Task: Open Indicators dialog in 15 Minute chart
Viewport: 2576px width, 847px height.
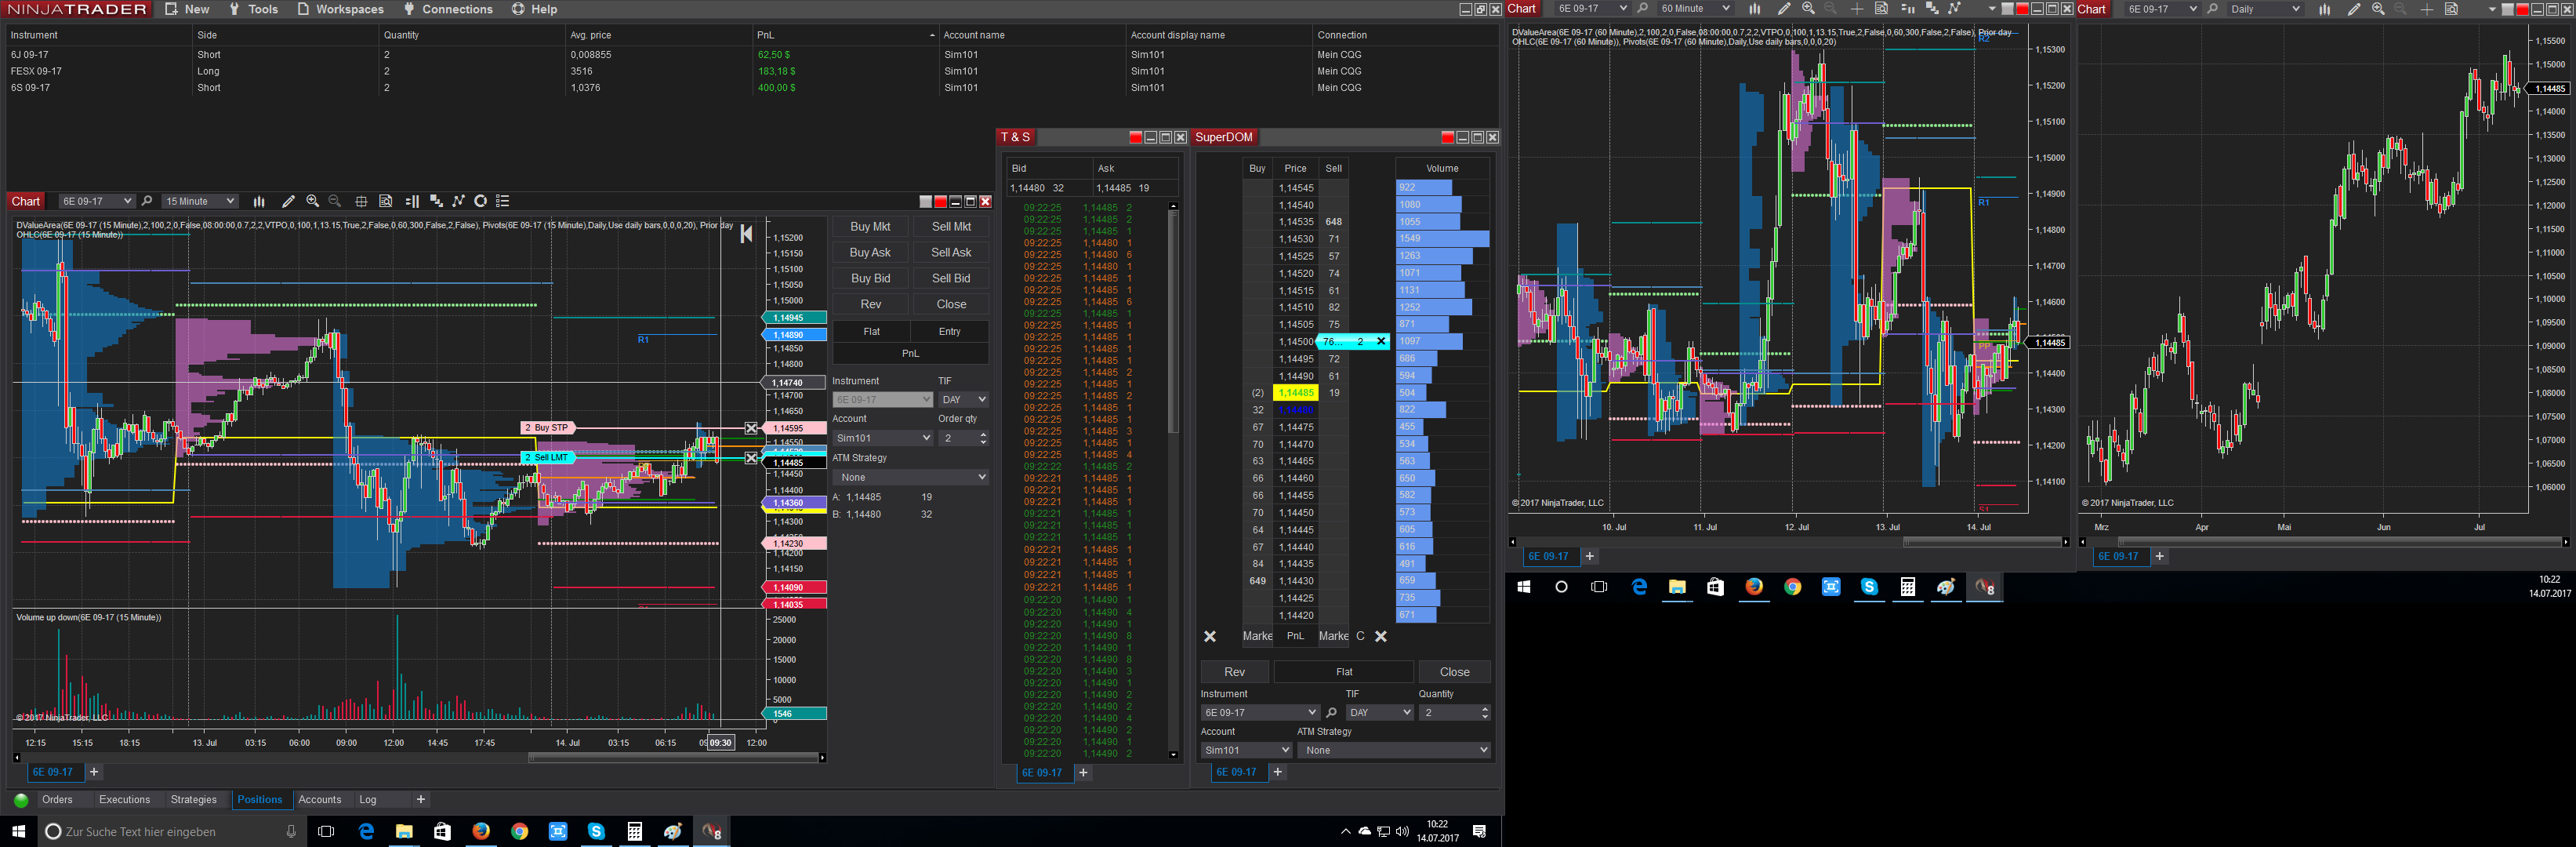Action: coord(458,201)
